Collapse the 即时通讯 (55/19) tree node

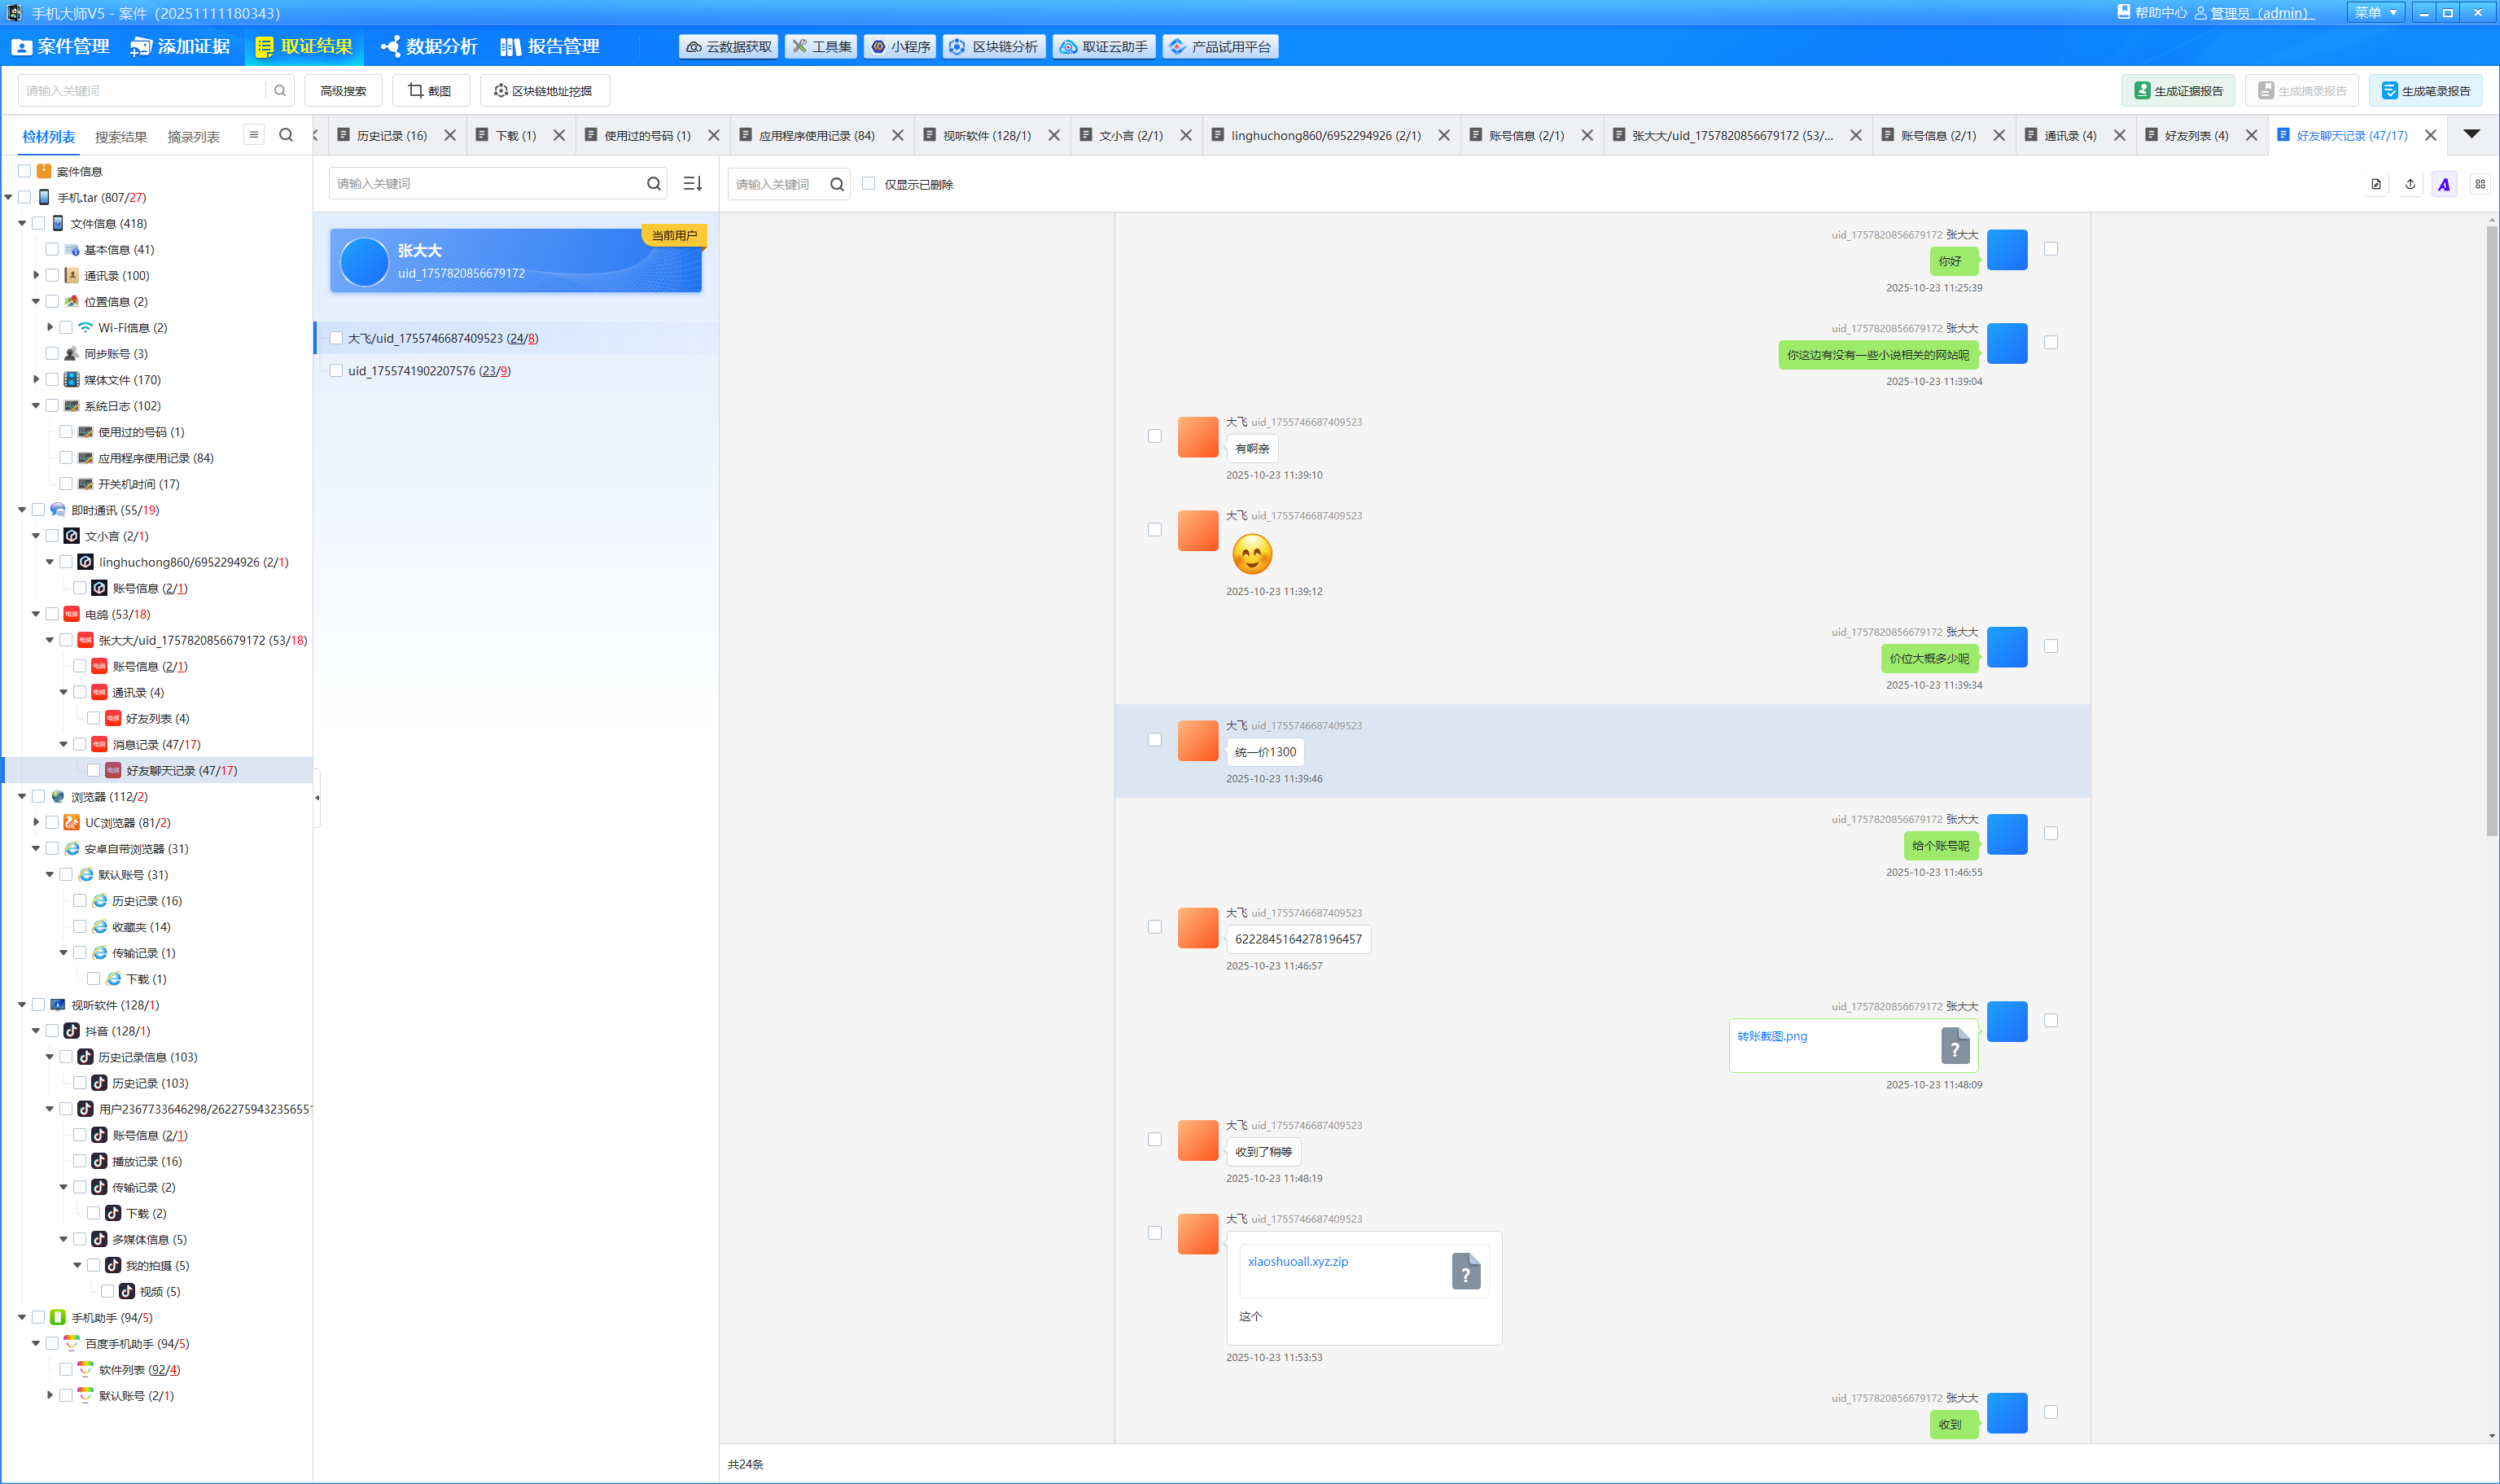click(x=22, y=510)
